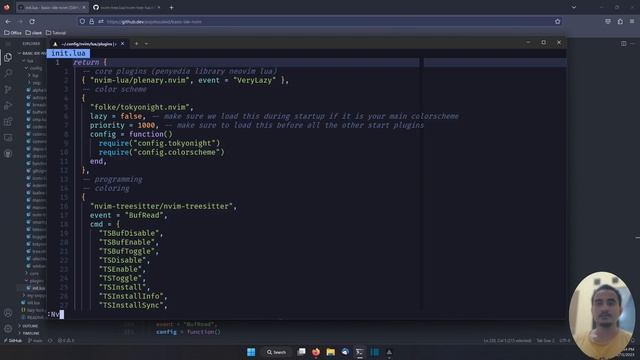Close the first browser tab

[84, 7]
